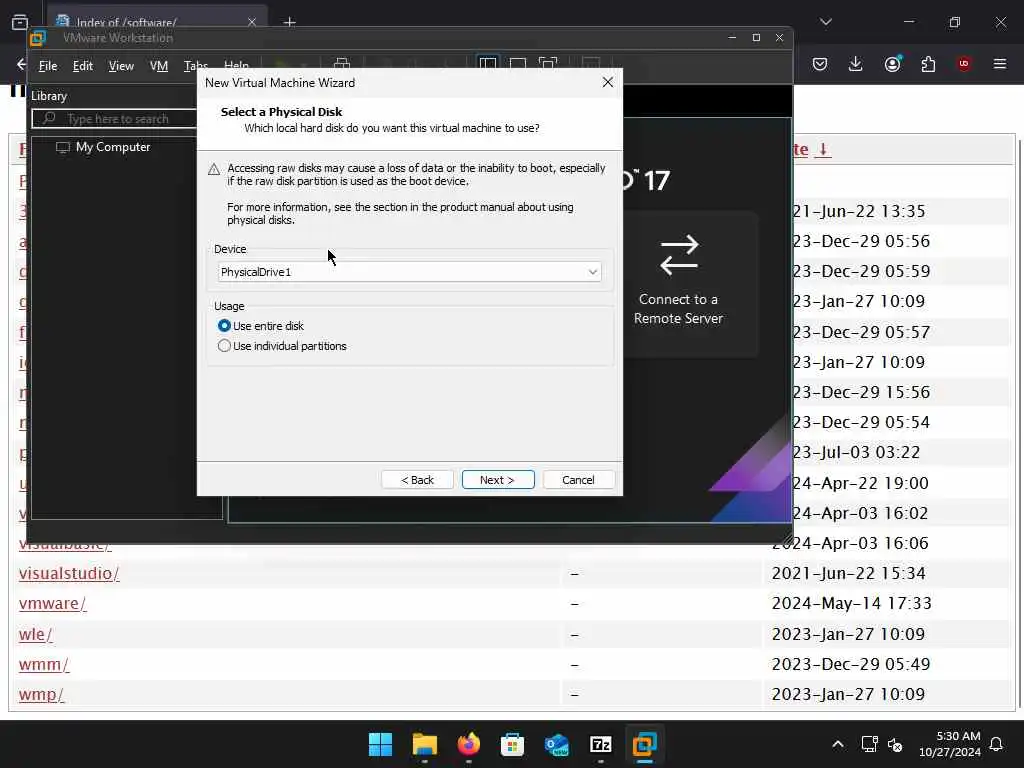The width and height of the screenshot is (1024, 768).
Task: Click the VMware Workstation title bar icon
Action: (x=38, y=39)
